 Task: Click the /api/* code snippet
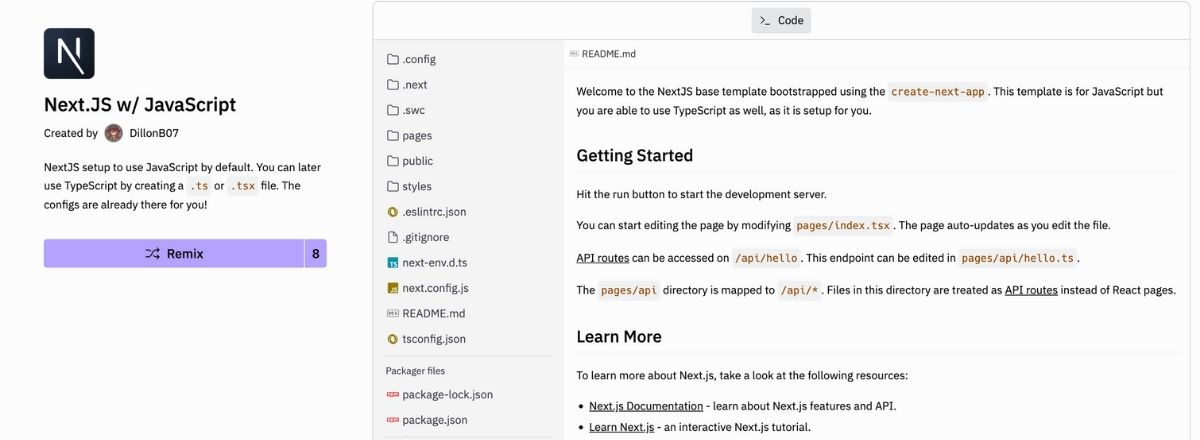[800, 291]
